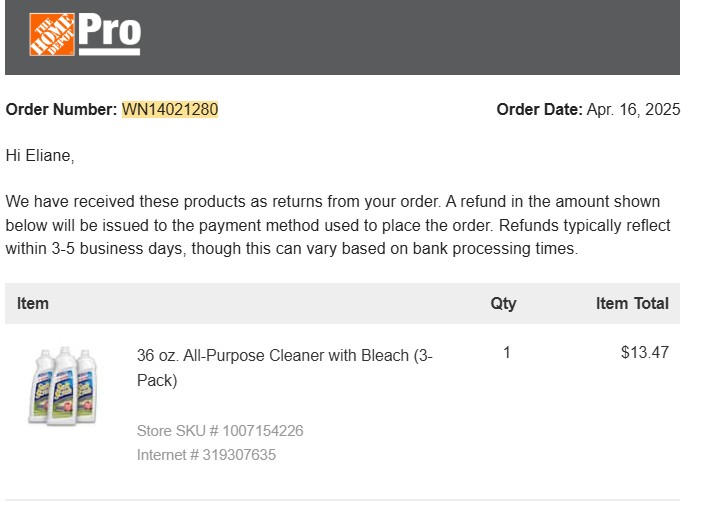This screenshot has height=516, width=702.
Task: Click the Order Number label
Action: click(62, 109)
